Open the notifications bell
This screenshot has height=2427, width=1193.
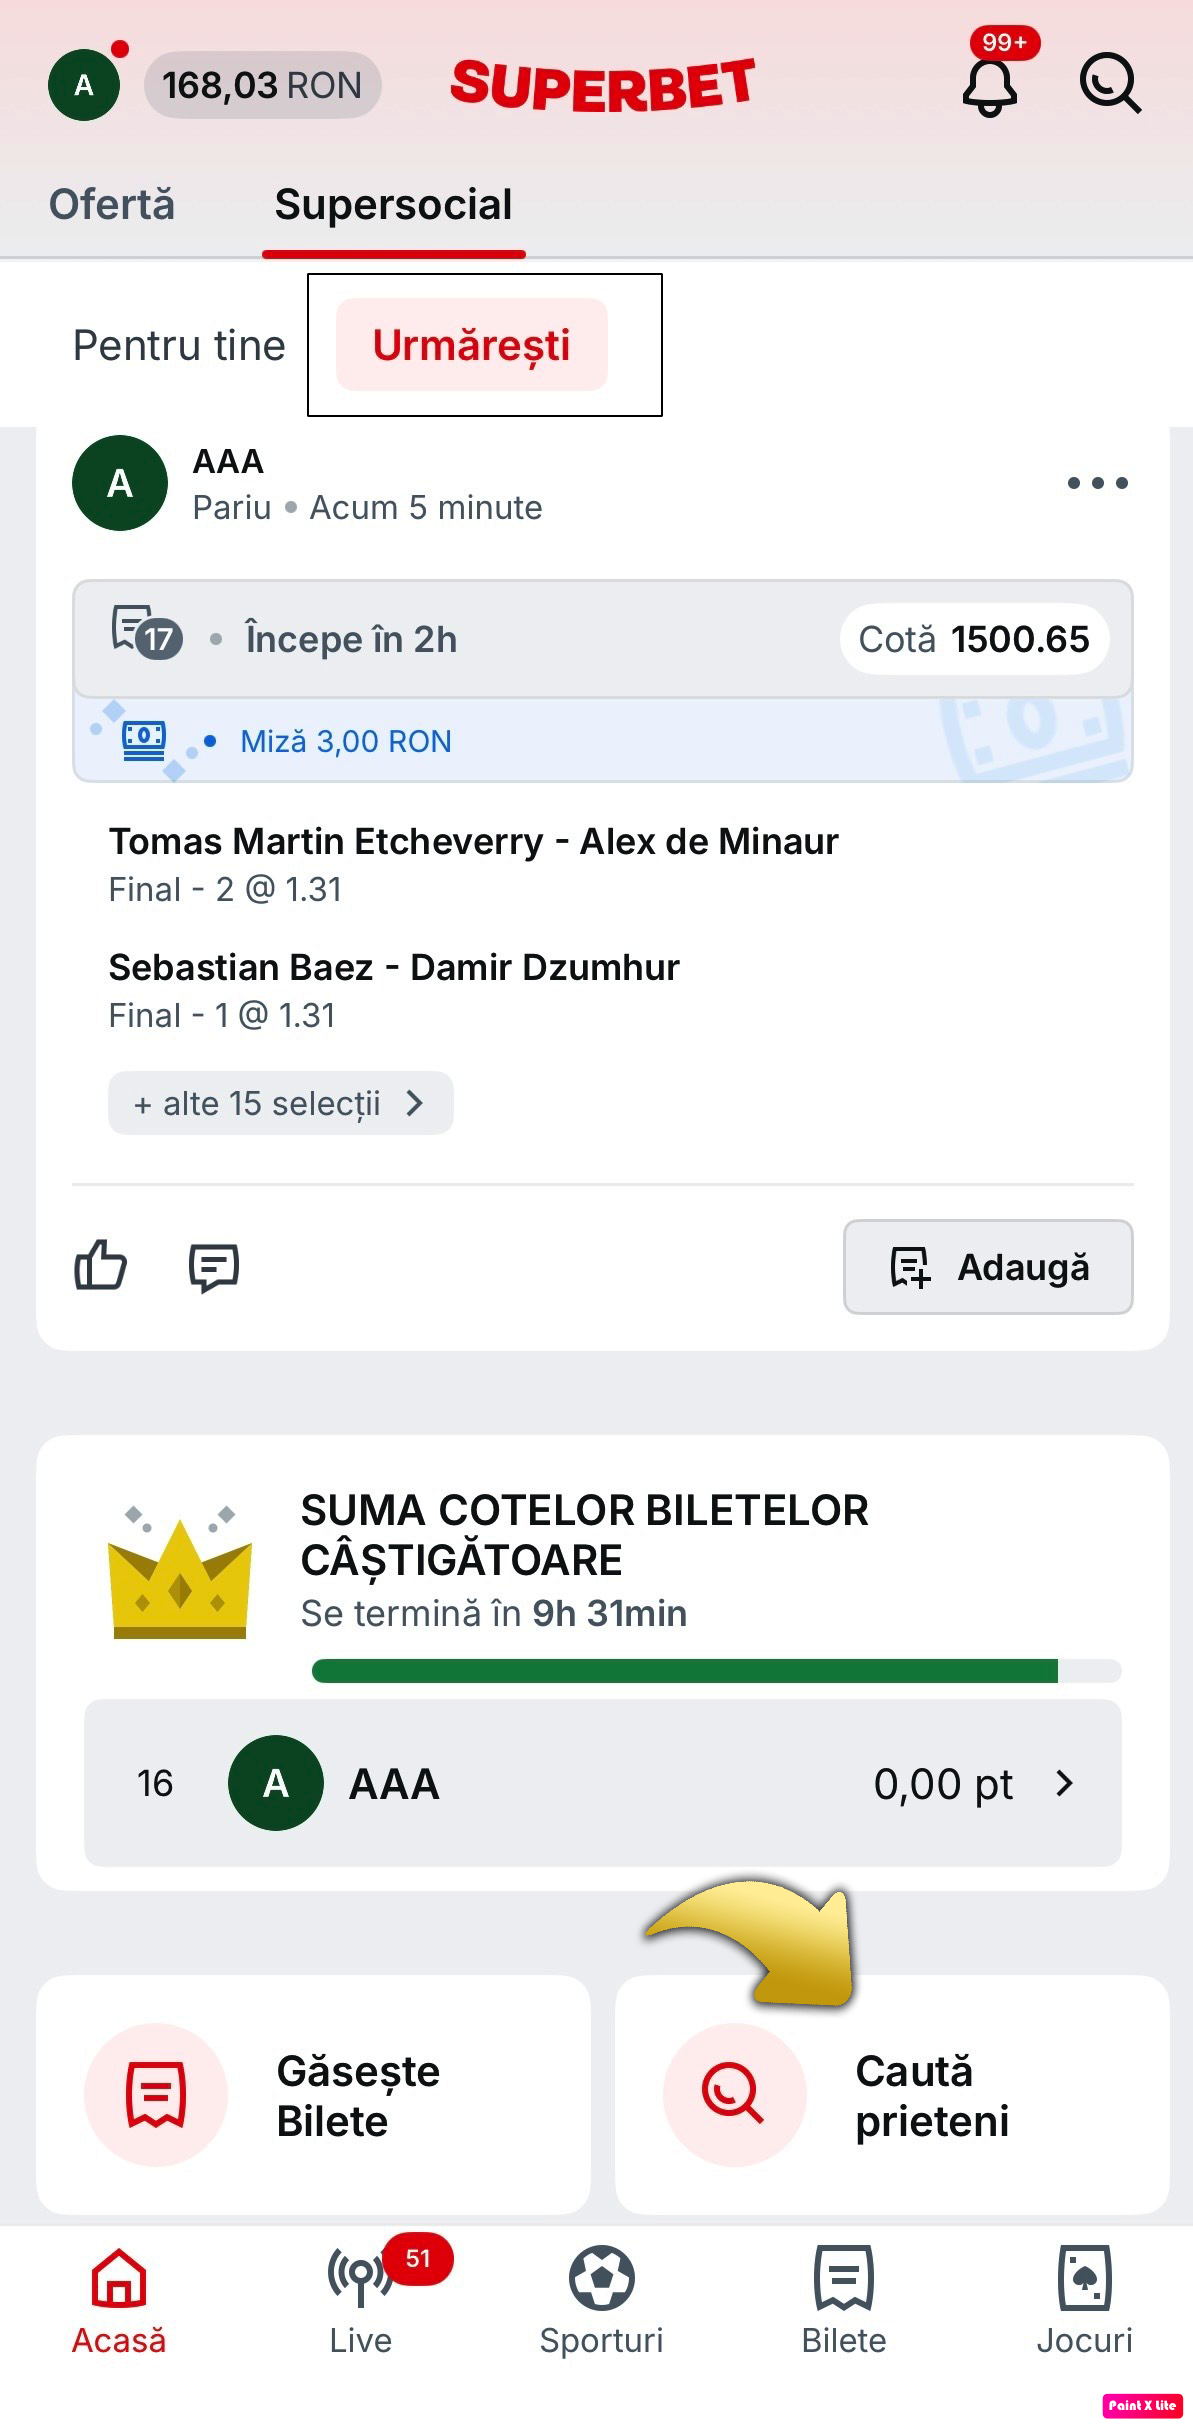coord(990,87)
